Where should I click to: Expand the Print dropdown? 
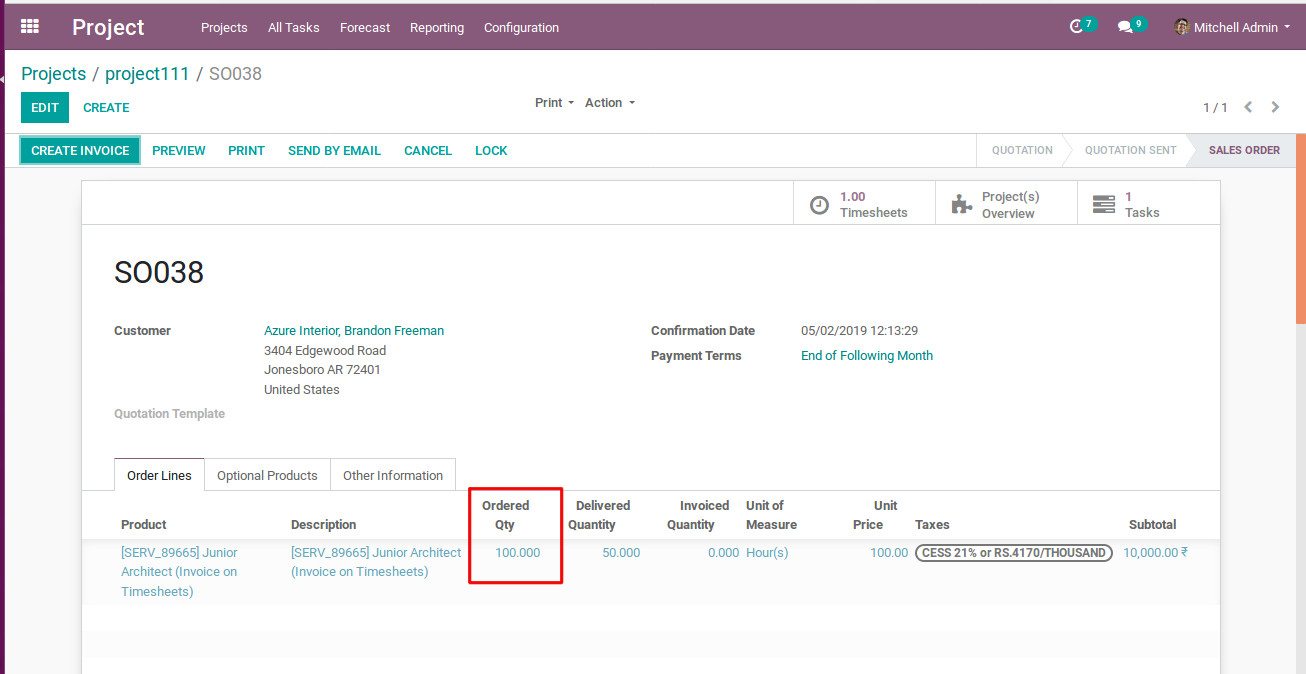555,103
